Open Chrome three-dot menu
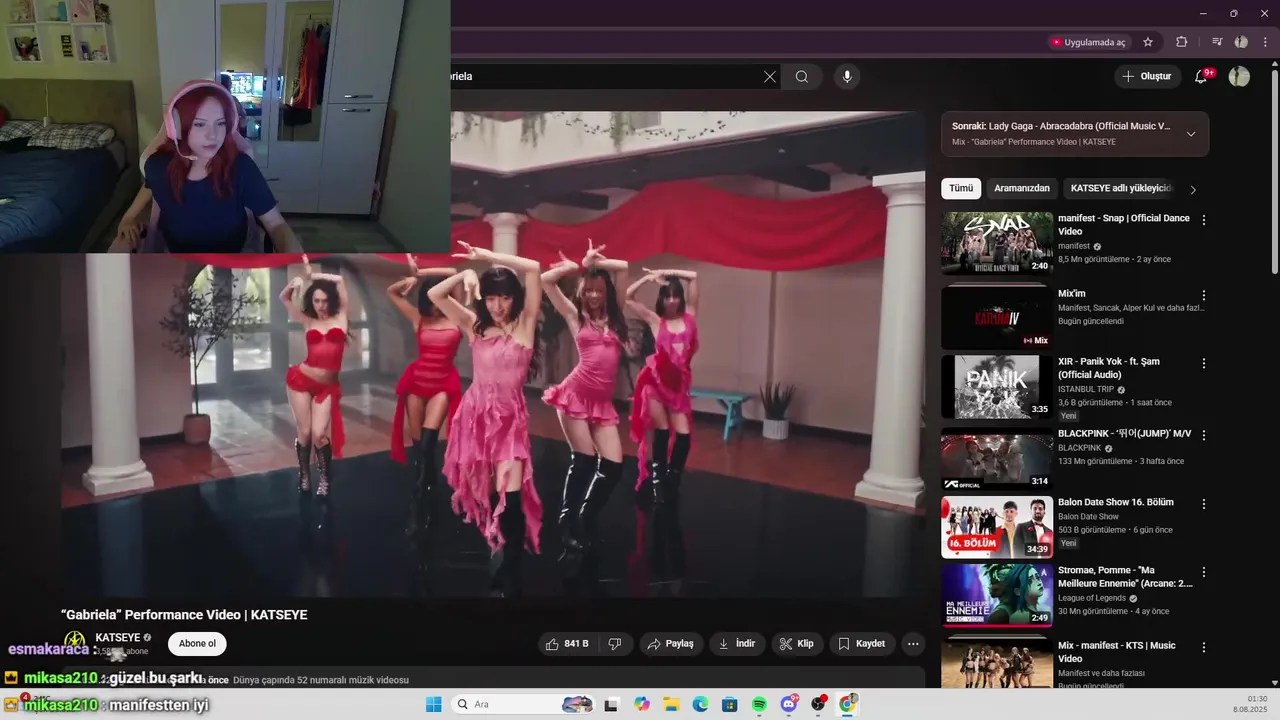The image size is (1280, 720). 1266,42
